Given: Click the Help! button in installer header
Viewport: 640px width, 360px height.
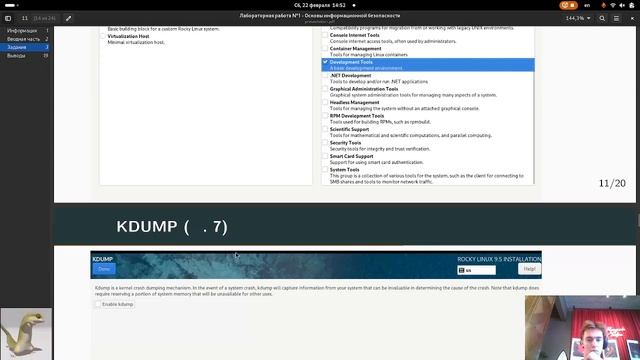Looking at the screenshot, I should (529, 269).
